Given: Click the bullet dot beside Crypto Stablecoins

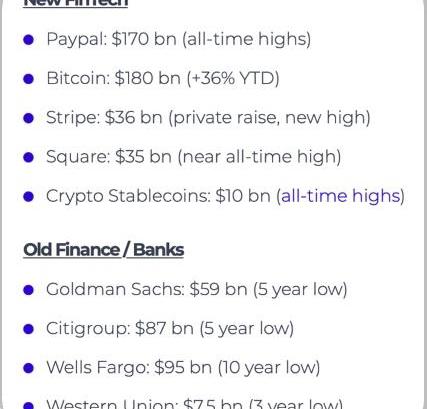Looking at the screenshot, I should click(29, 197).
